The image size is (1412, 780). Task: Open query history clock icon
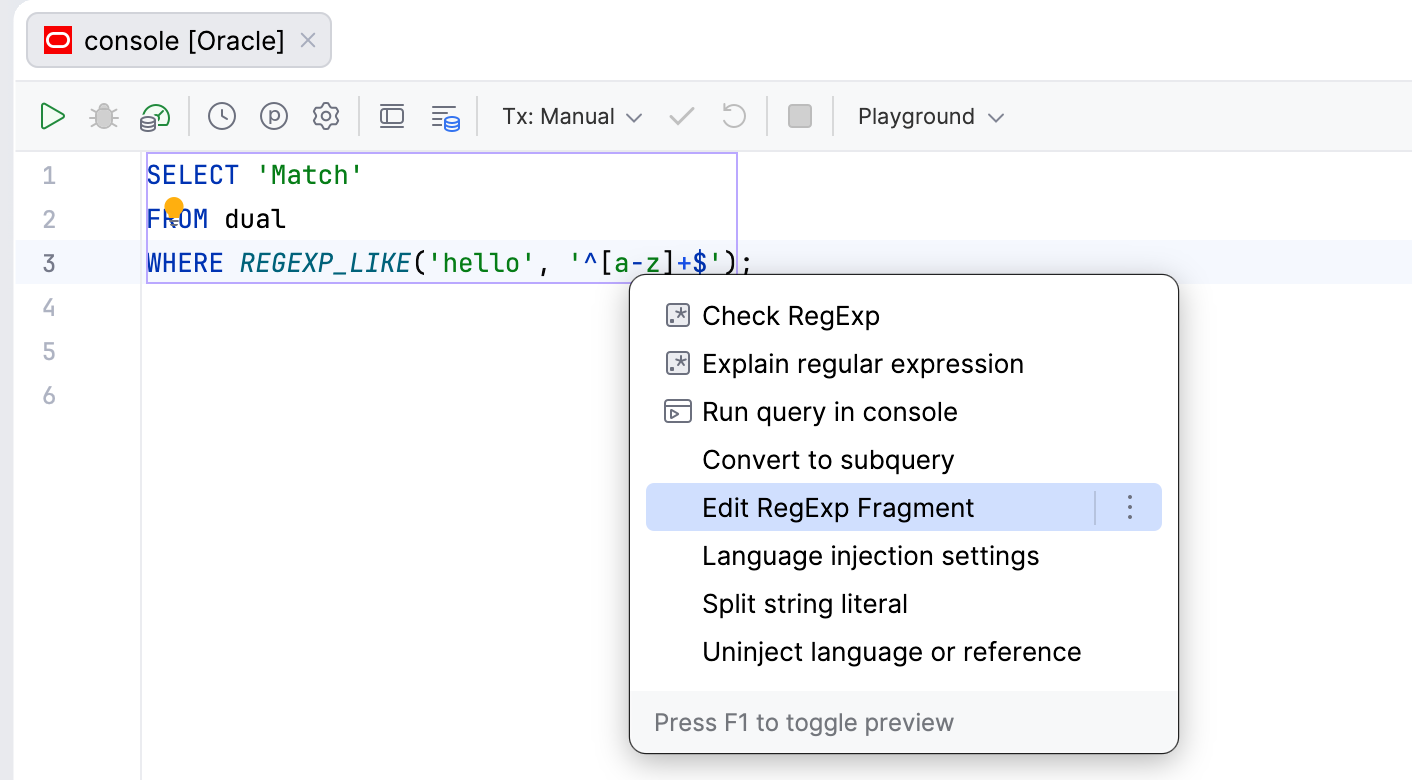pos(222,117)
